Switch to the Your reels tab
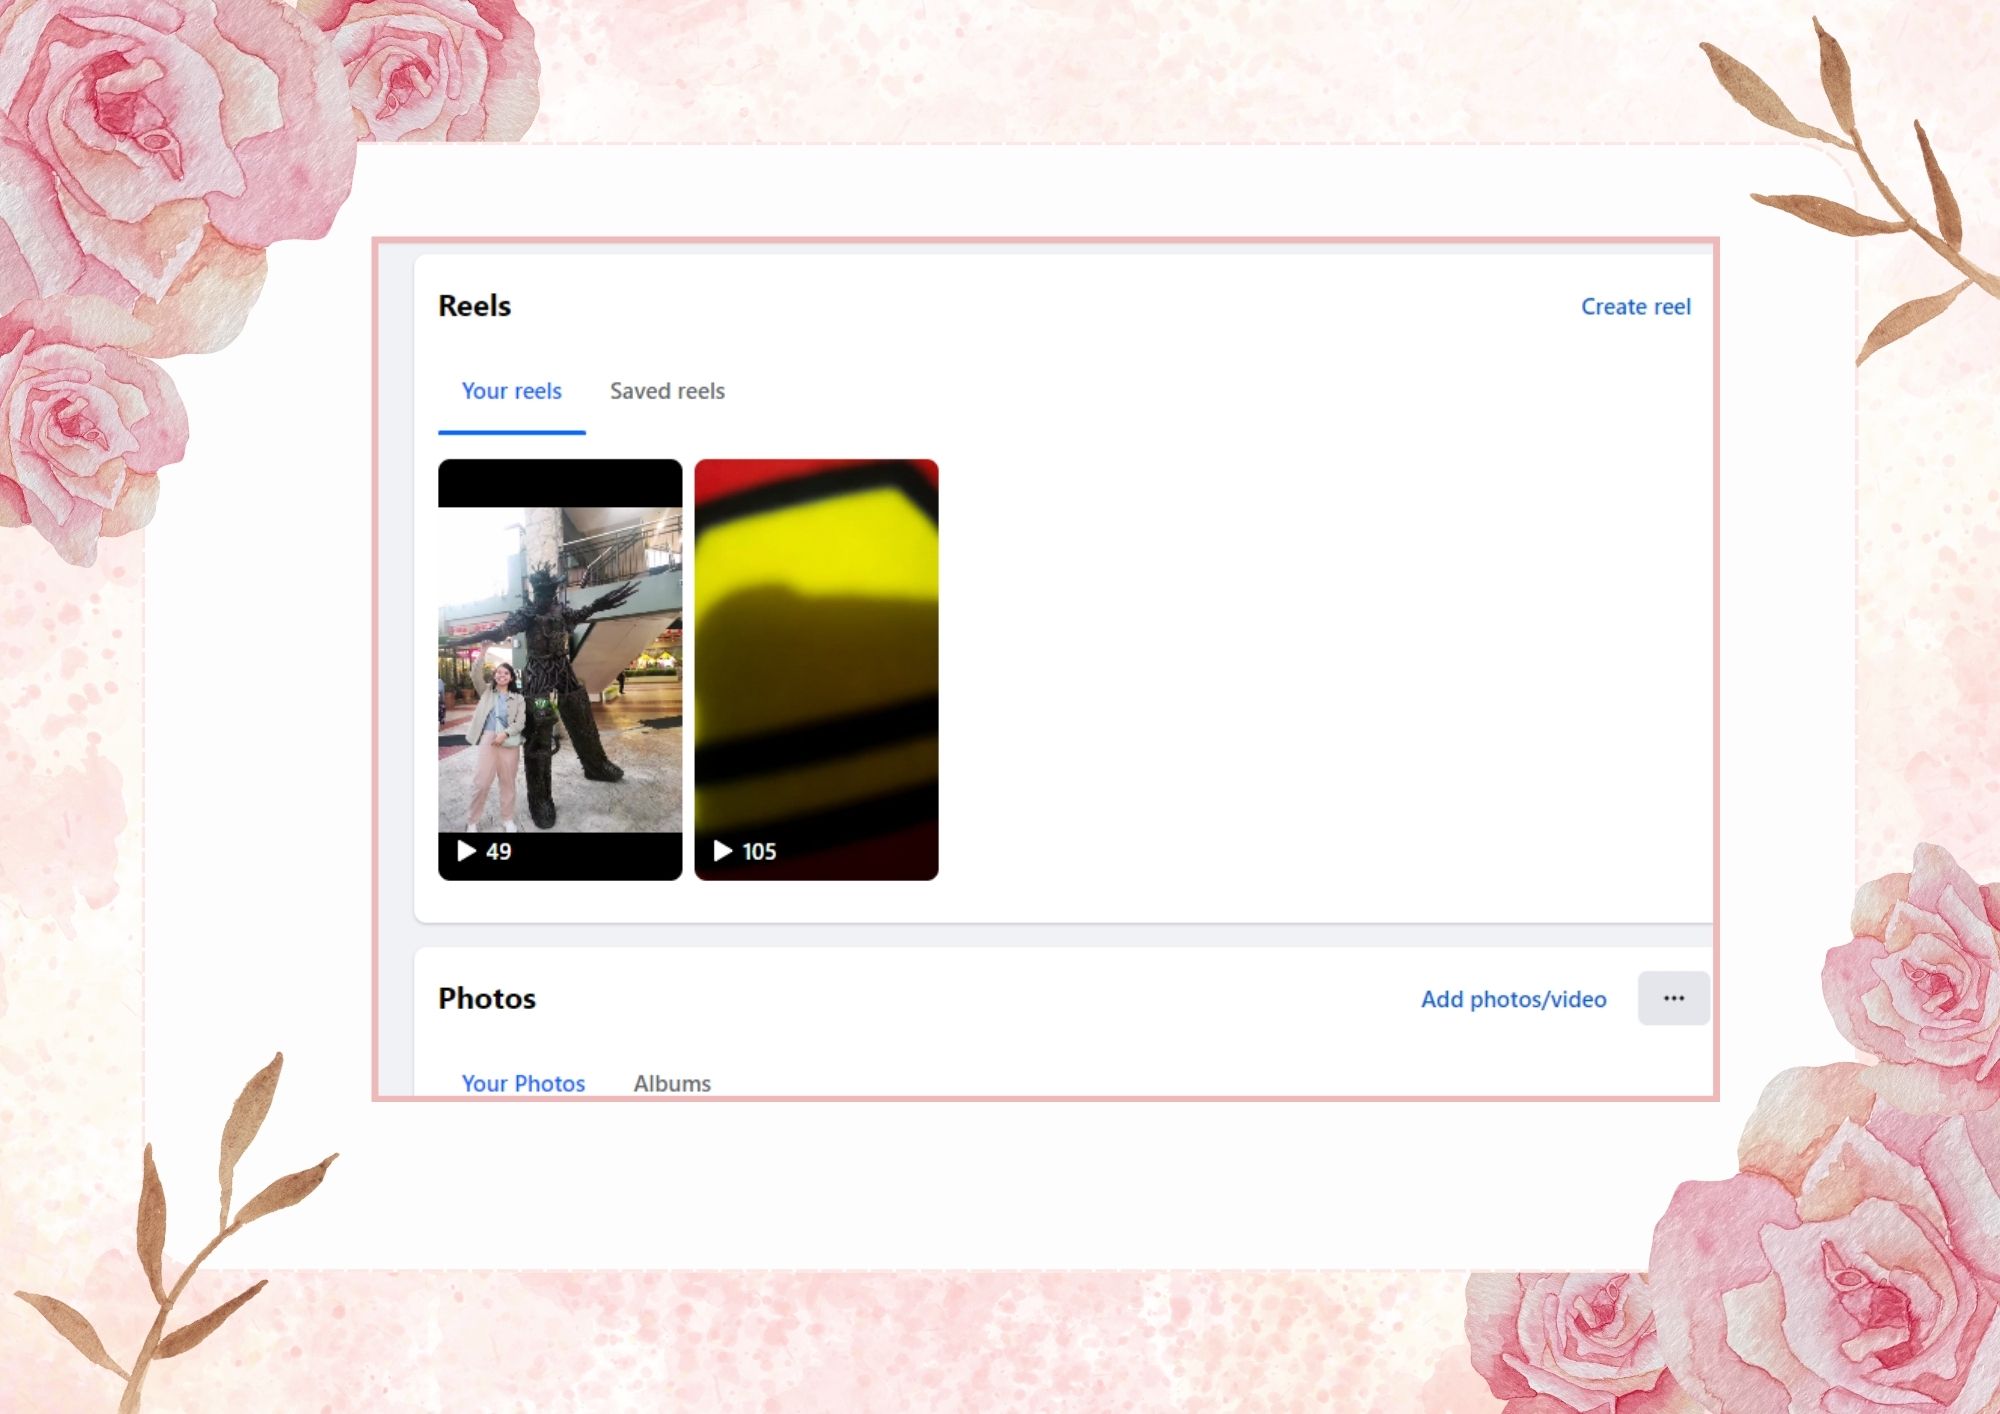This screenshot has height=1414, width=2000. 511,391
